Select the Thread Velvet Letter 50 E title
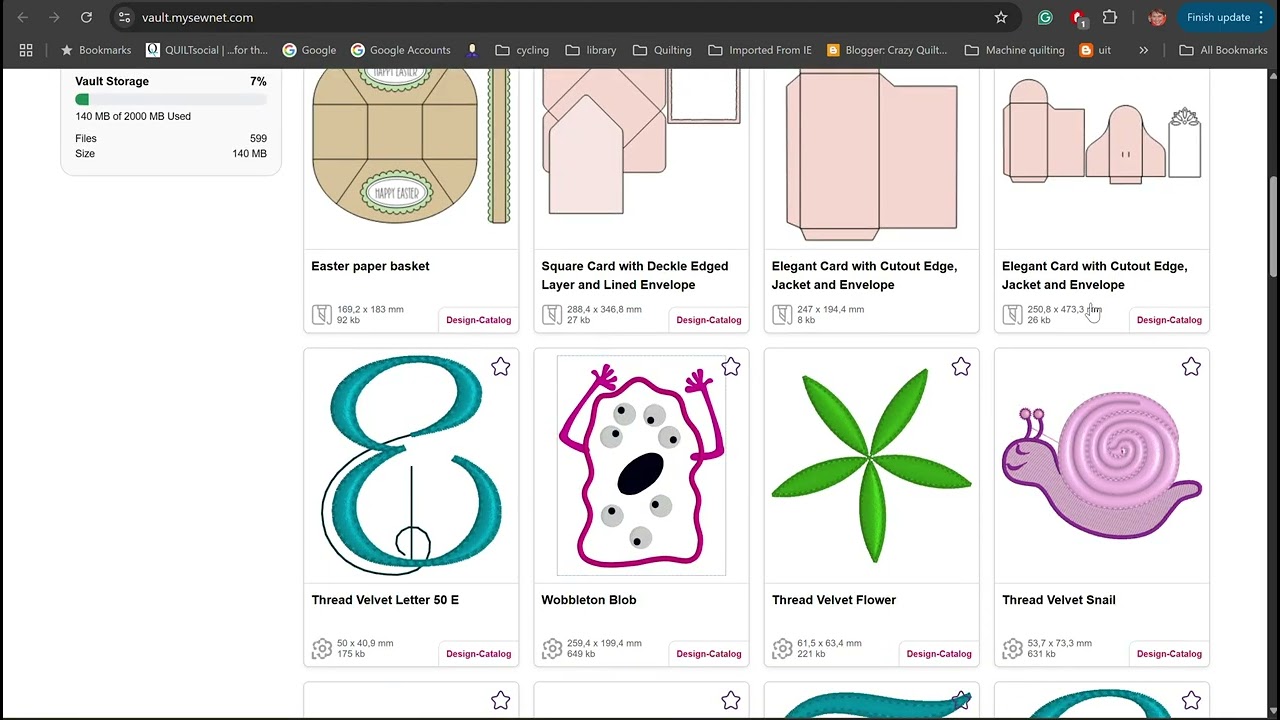Image resolution: width=1280 pixels, height=720 pixels. click(385, 600)
